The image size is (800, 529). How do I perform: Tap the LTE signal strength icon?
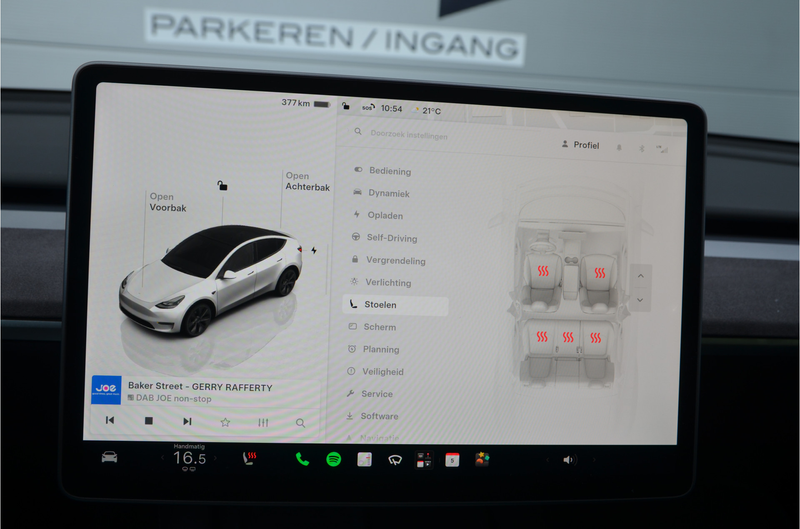point(662,149)
